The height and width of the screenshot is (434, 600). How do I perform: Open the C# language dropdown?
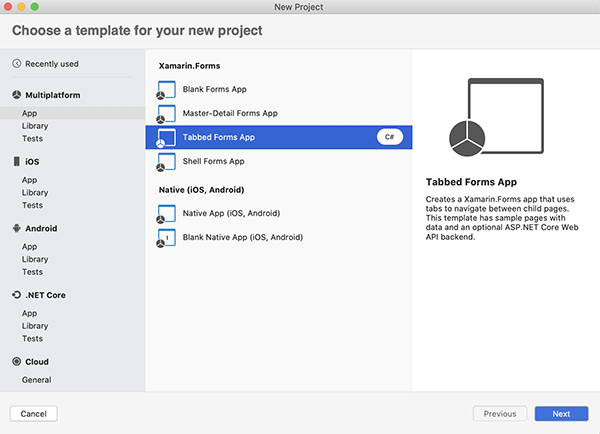pyautogui.click(x=390, y=137)
